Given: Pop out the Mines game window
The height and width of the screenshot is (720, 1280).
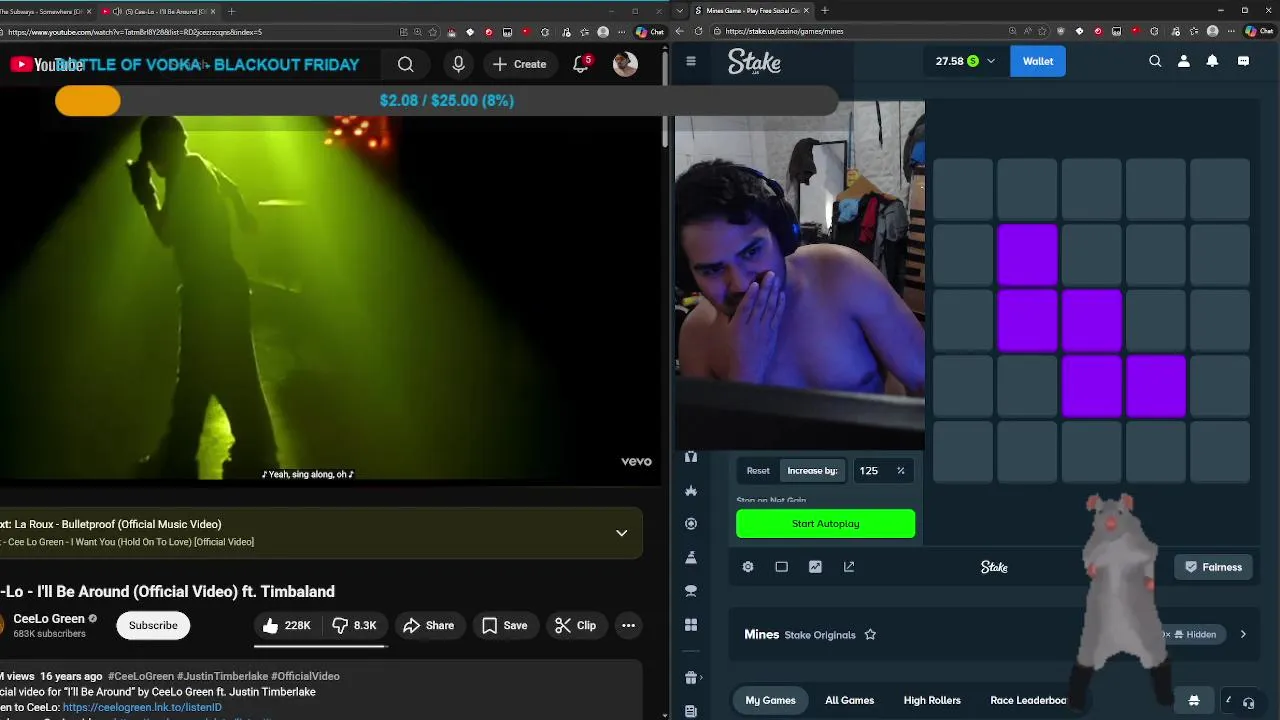Looking at the screenshot, I should pos(849,567).
